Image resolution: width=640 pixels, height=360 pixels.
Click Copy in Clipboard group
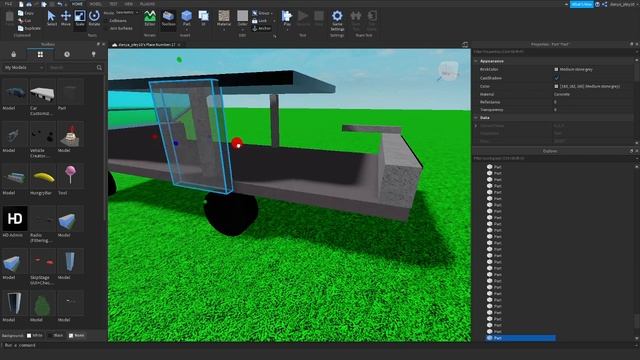point(26,13)
